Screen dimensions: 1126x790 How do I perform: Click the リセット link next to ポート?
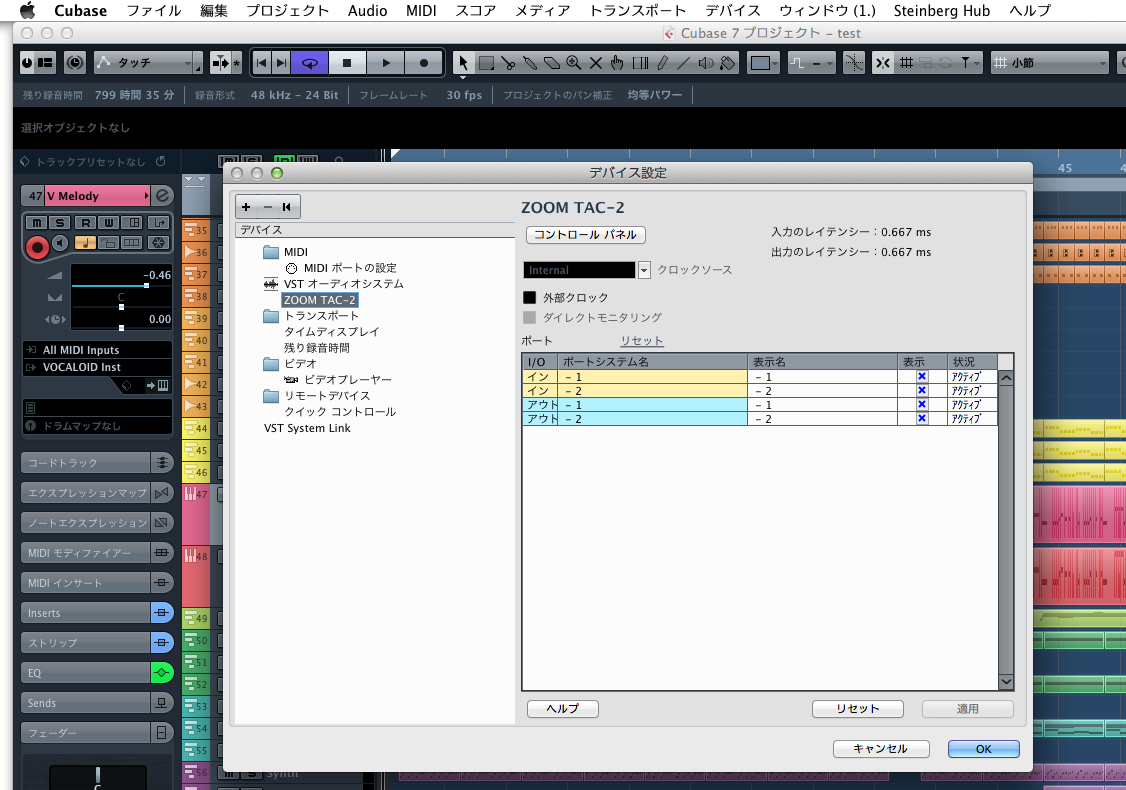click(642, 340)
